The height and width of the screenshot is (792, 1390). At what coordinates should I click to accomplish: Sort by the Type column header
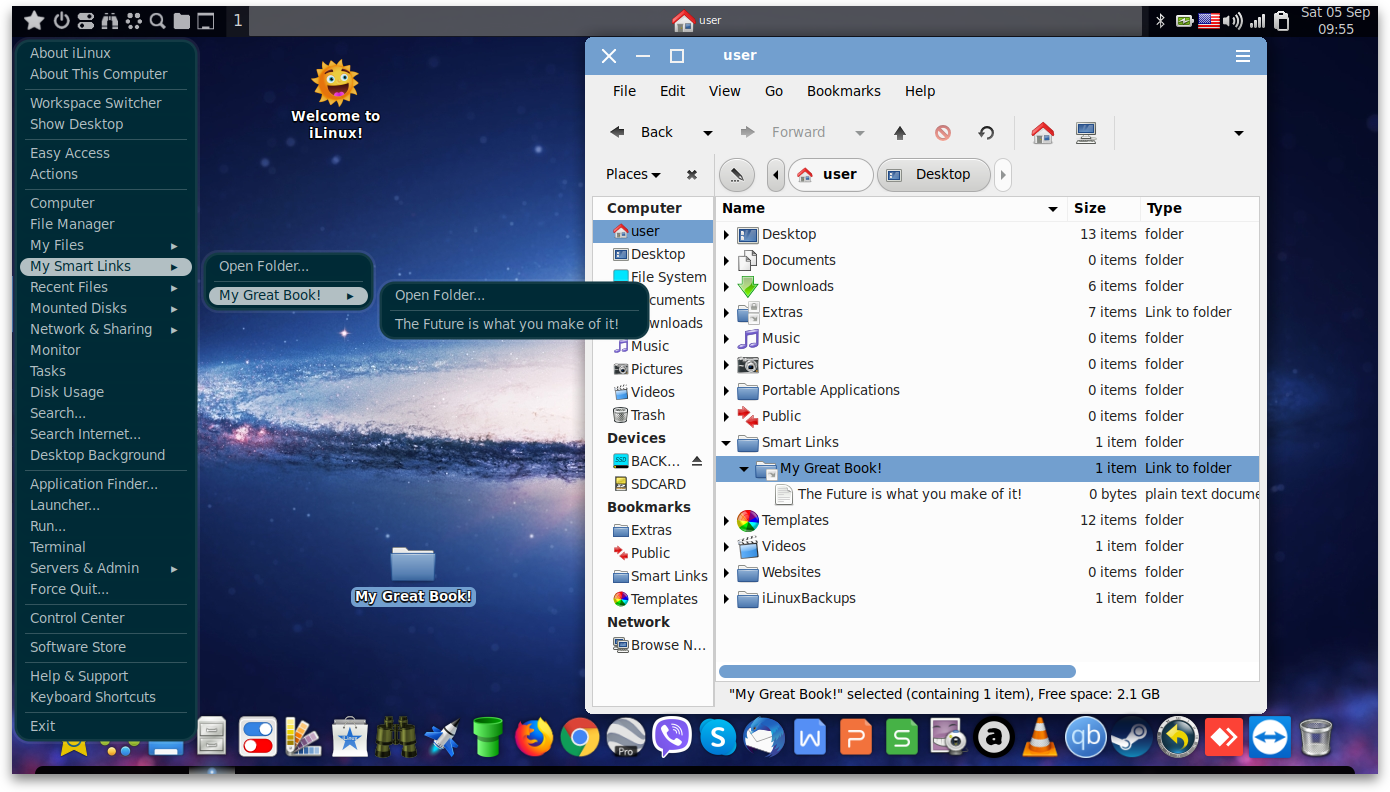[x=1199, y=208]
